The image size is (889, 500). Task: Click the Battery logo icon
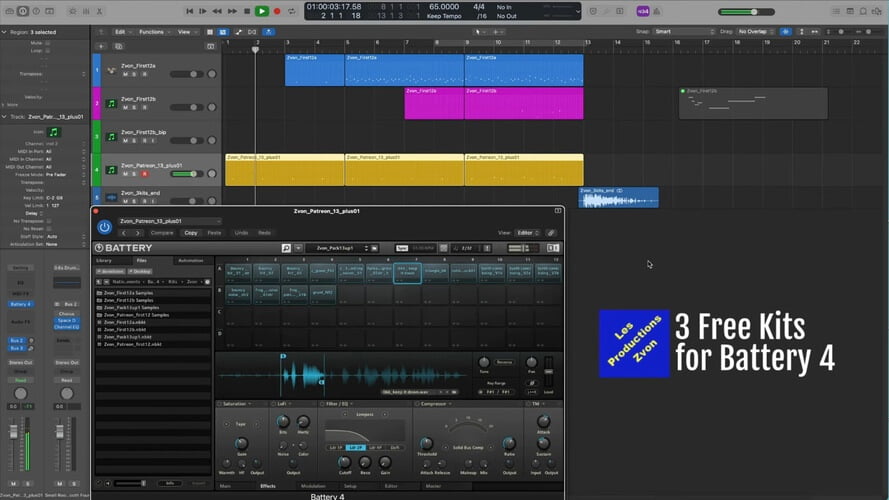(99, 248)
